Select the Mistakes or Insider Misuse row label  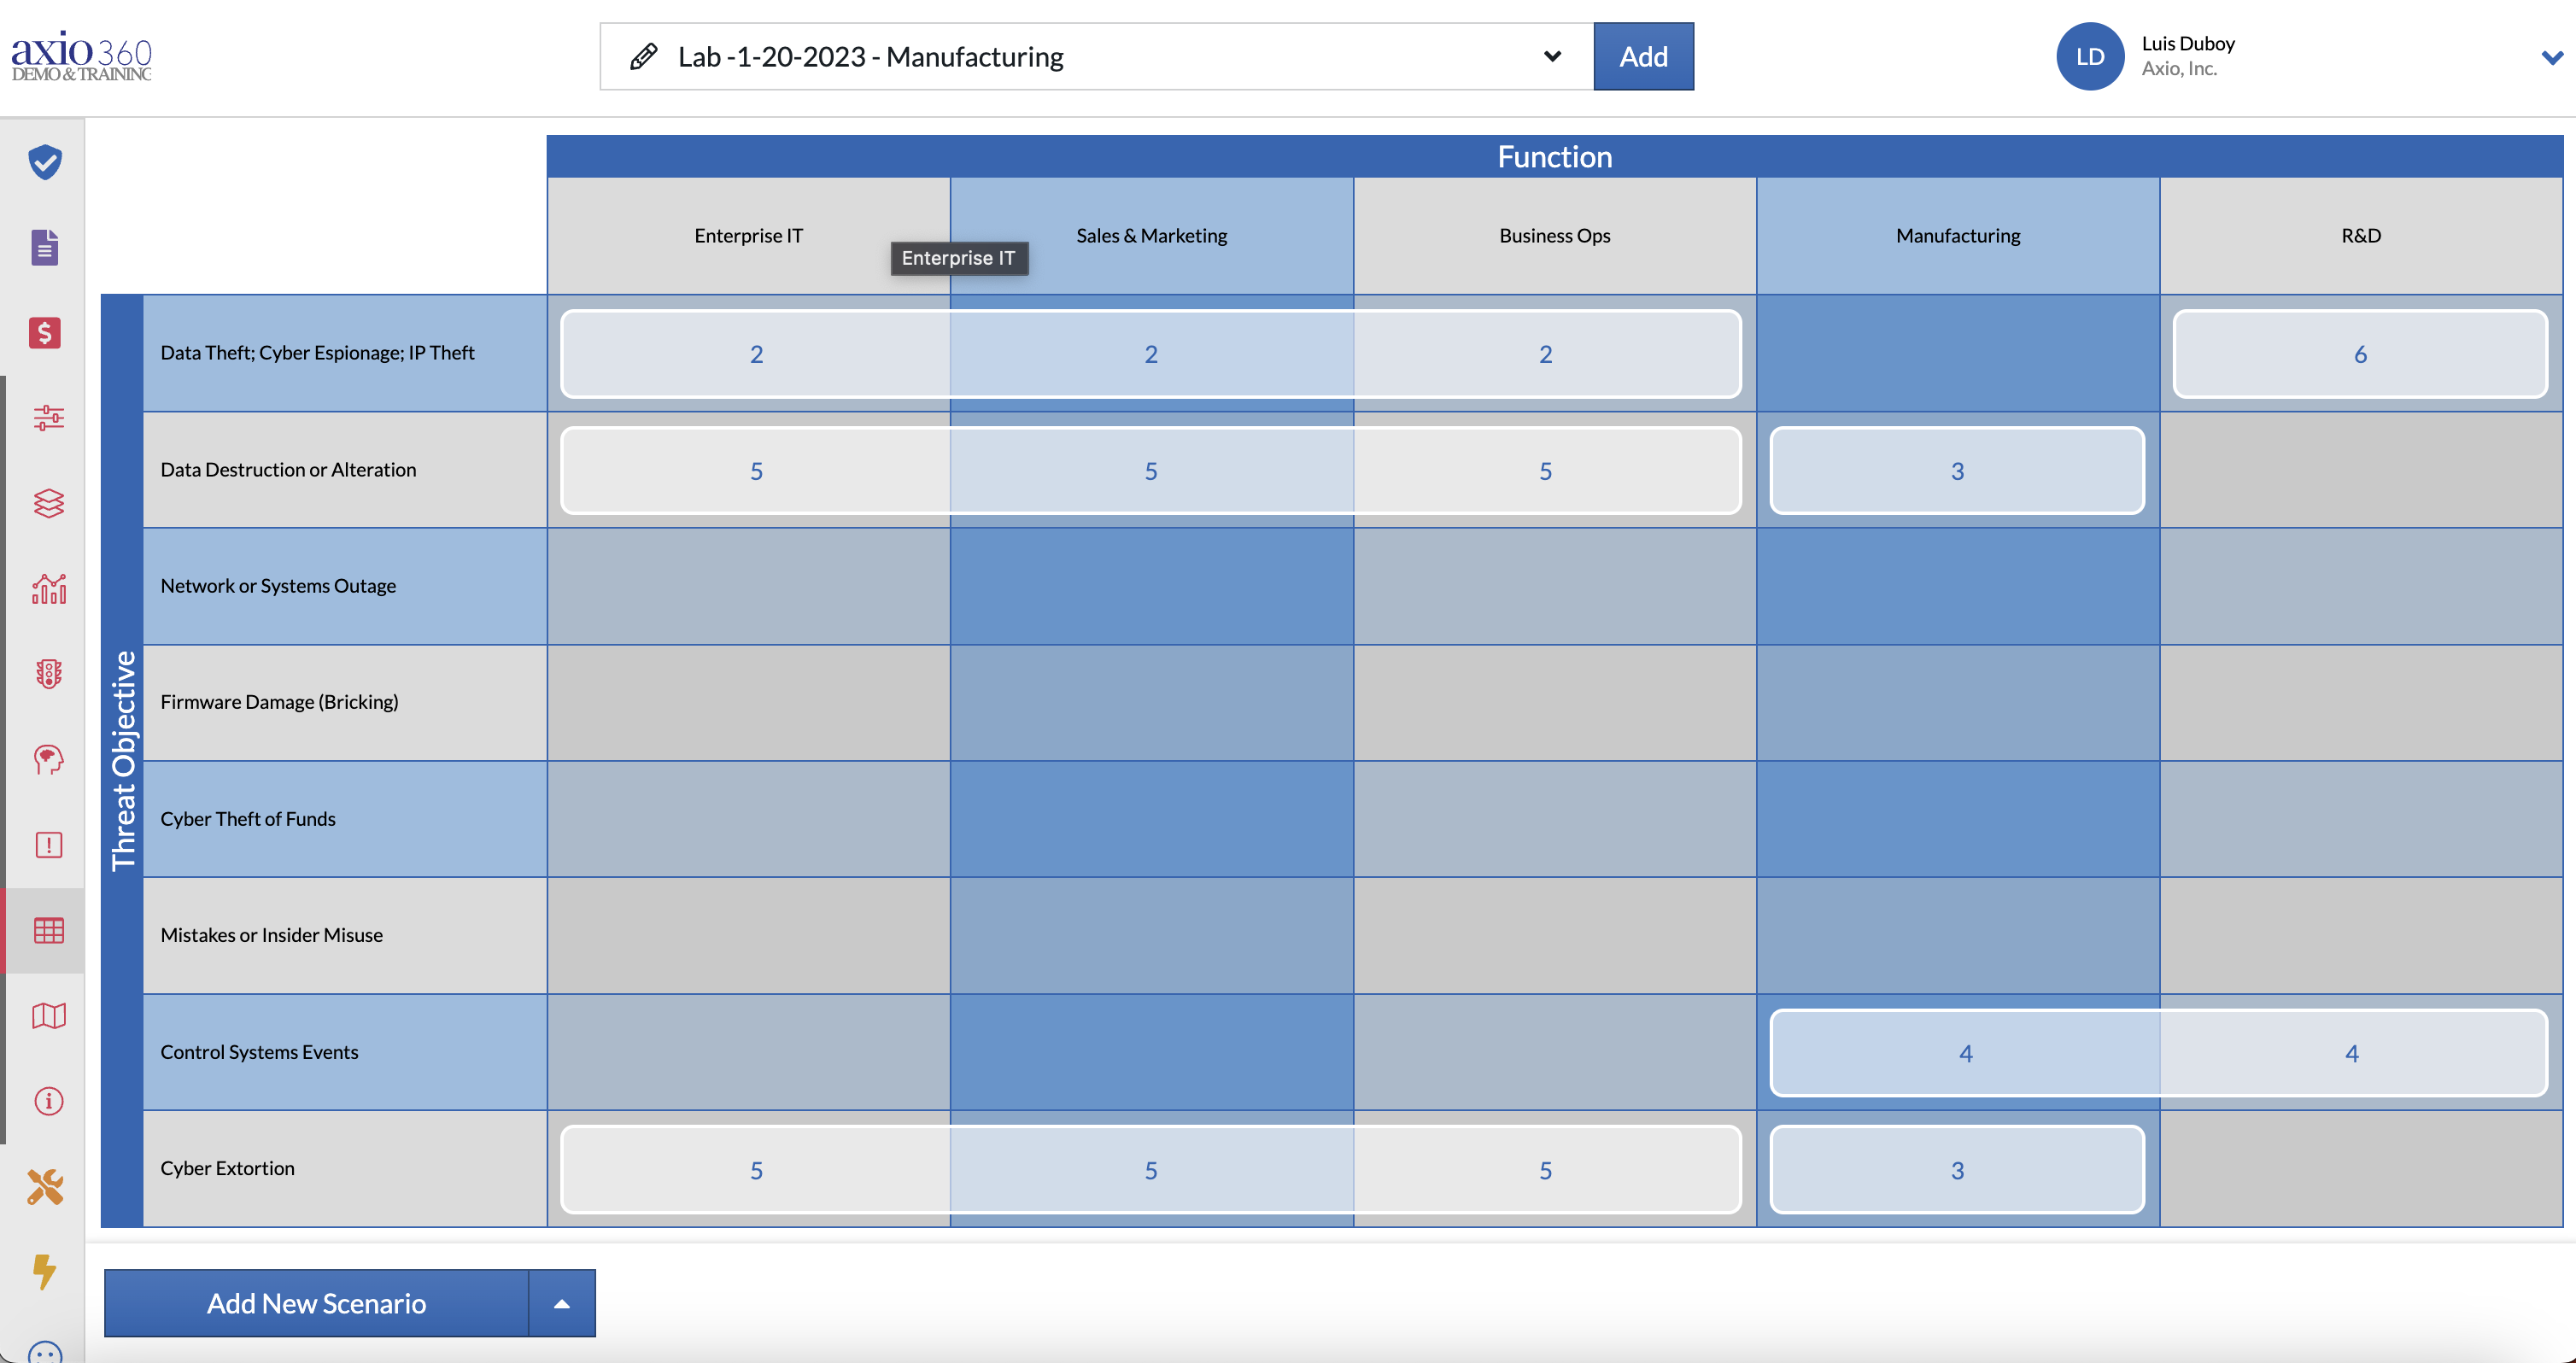(x=345, y=935)
